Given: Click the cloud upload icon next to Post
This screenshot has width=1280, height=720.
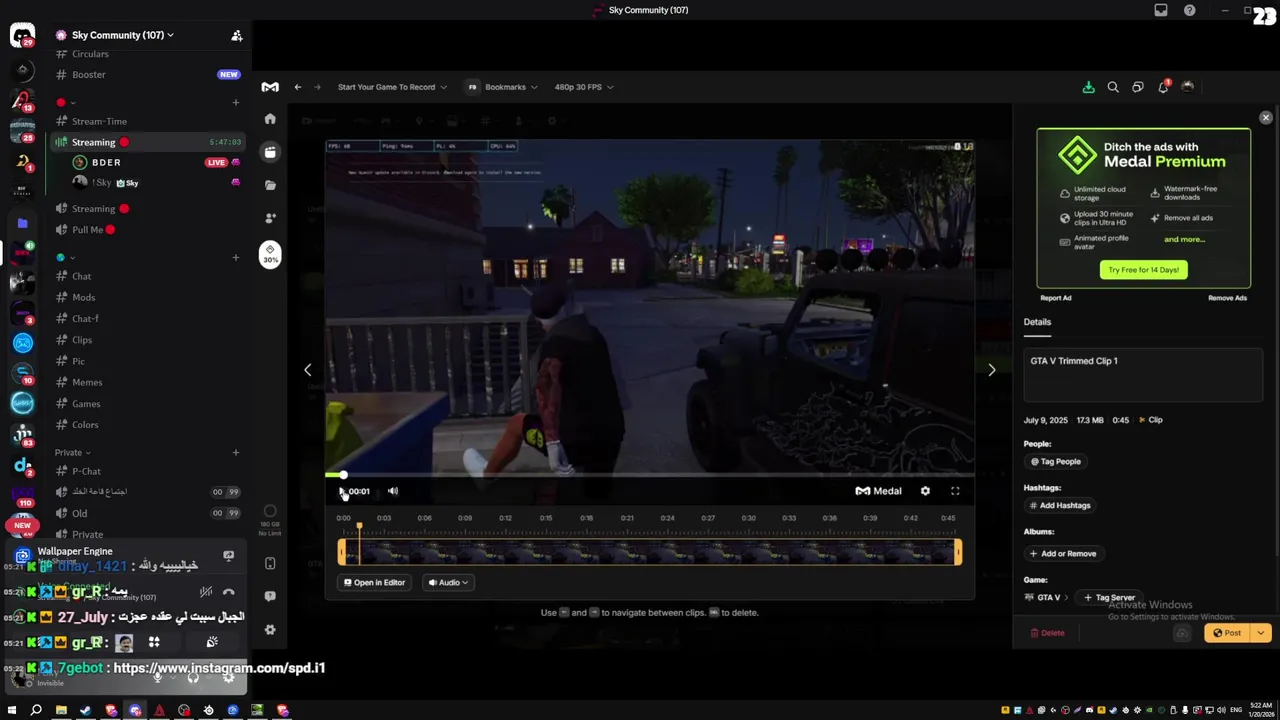Looking at the screenshot, I should [x=1182, y=633].
